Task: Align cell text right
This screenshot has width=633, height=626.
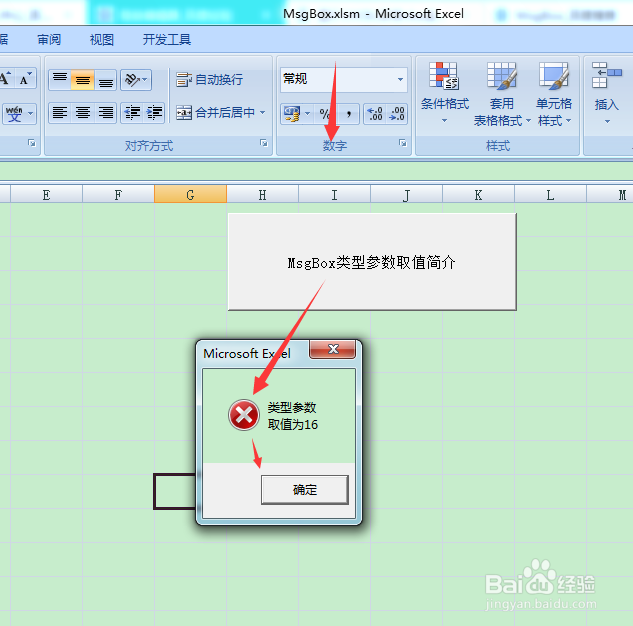Action: [106, 113]
